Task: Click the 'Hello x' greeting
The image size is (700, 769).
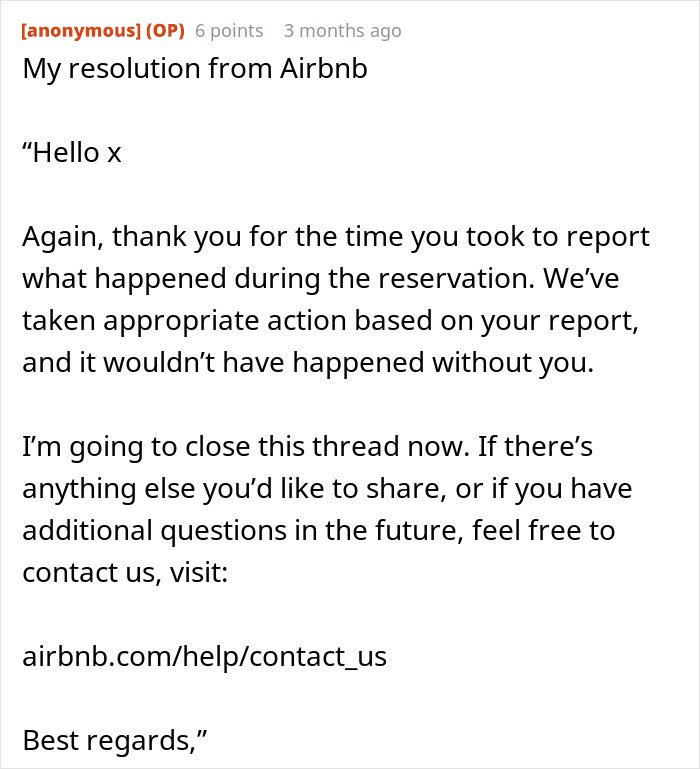Action: (72, 153)
